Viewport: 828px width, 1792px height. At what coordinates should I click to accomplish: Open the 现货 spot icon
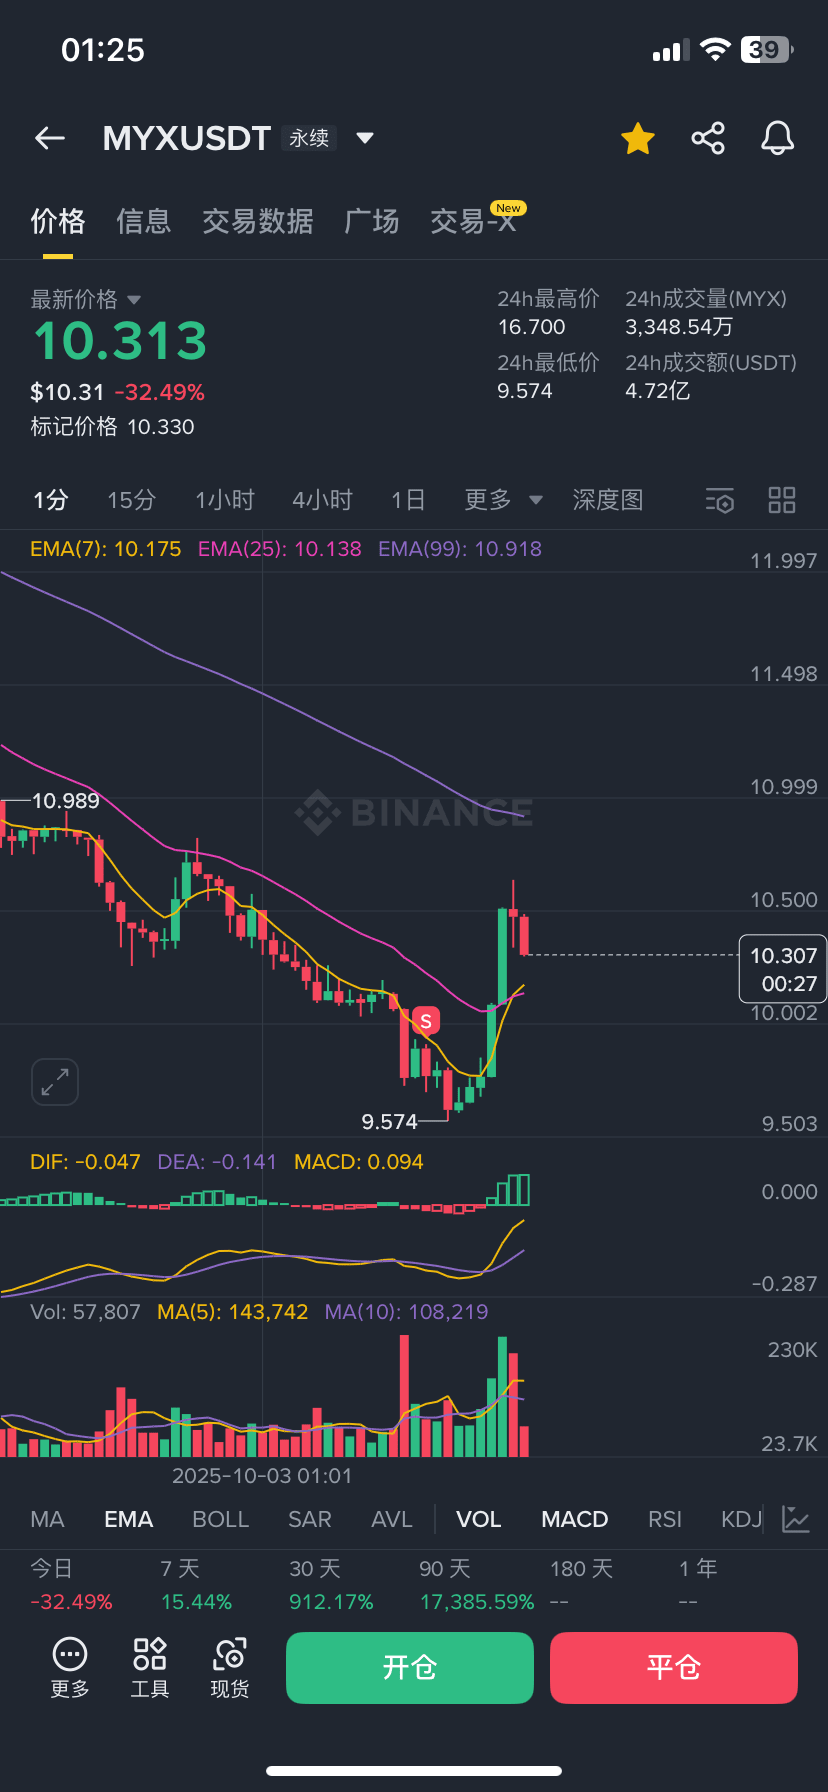(230, 1668)
